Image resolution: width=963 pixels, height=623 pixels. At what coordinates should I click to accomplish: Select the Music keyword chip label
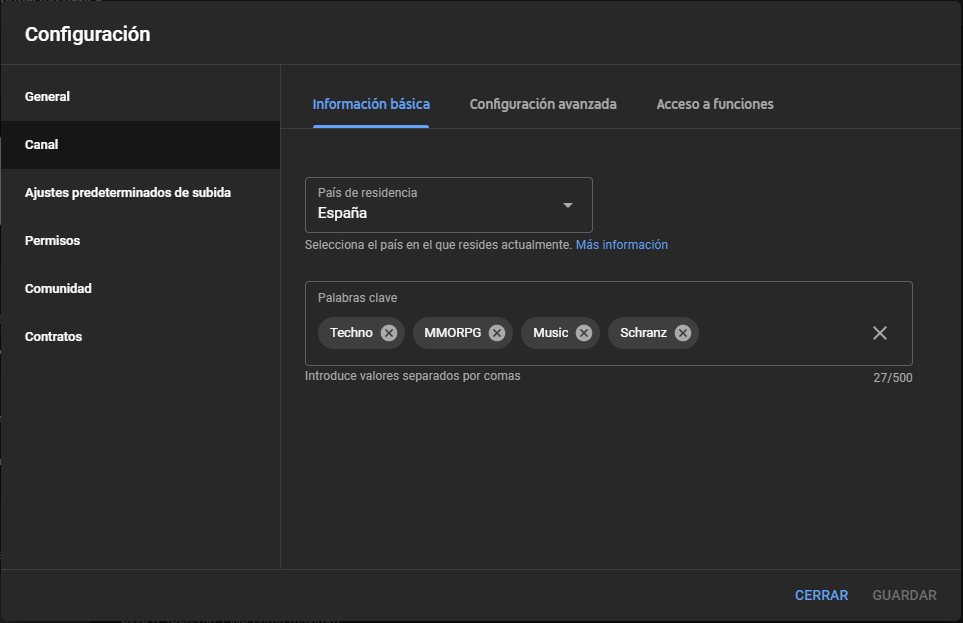coord(550,333)
